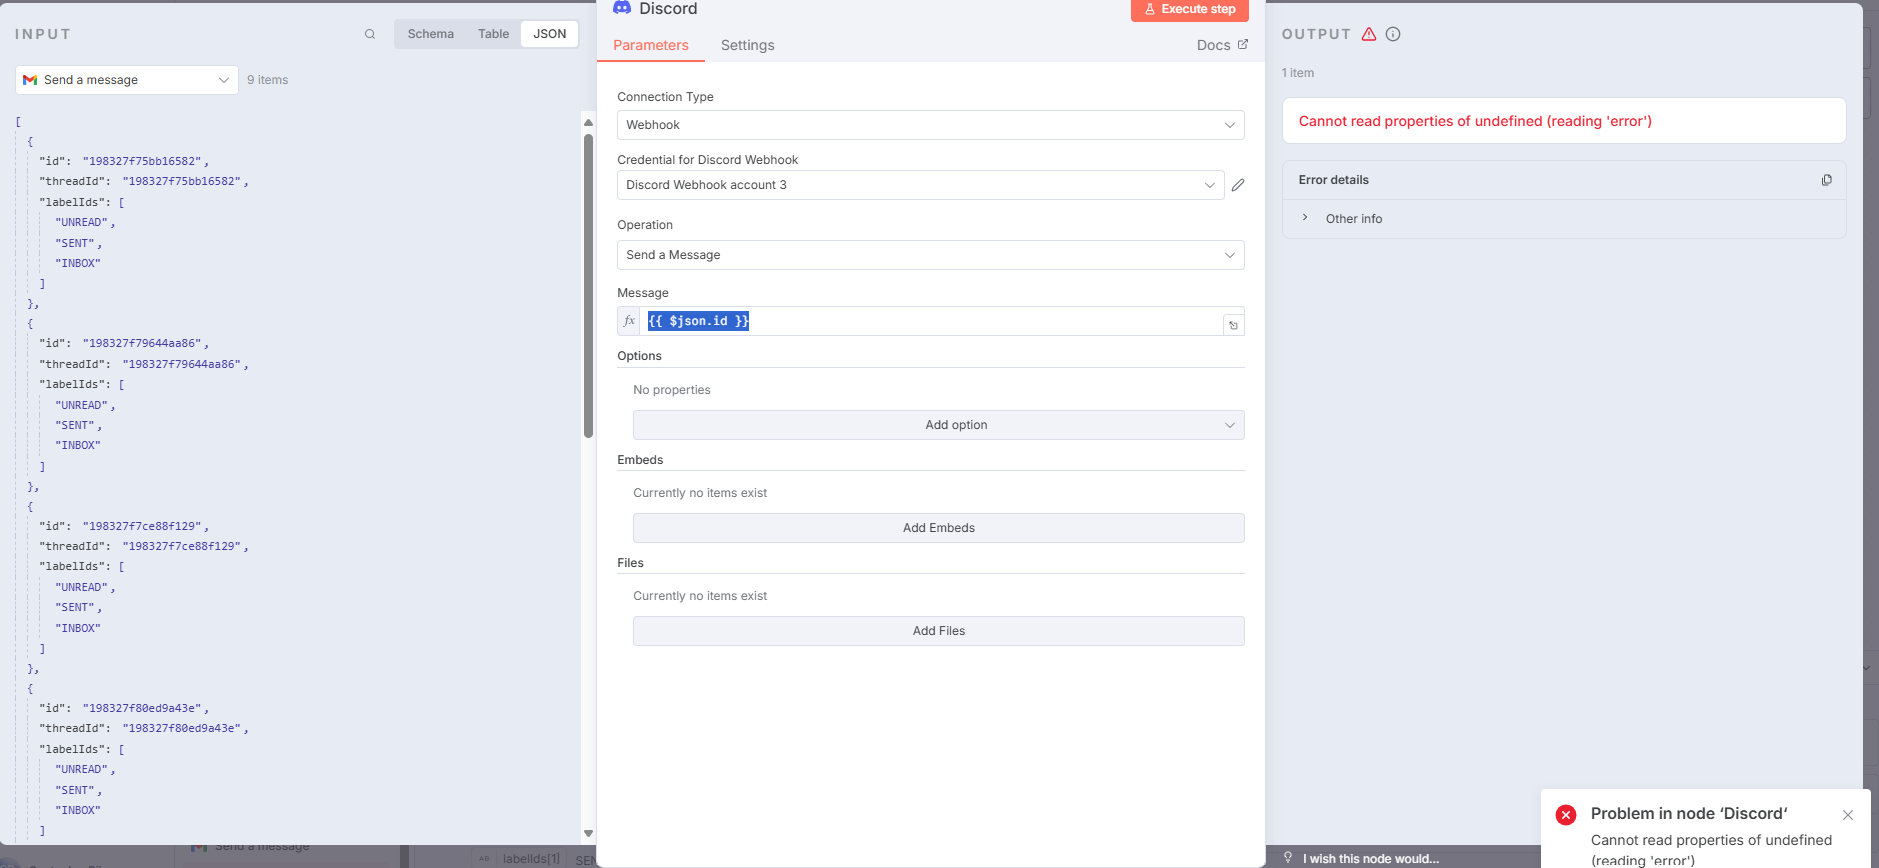Switch to the Settings tab
The width and height of the screenshot is (1879, 868).
click(x=747, y=45)
